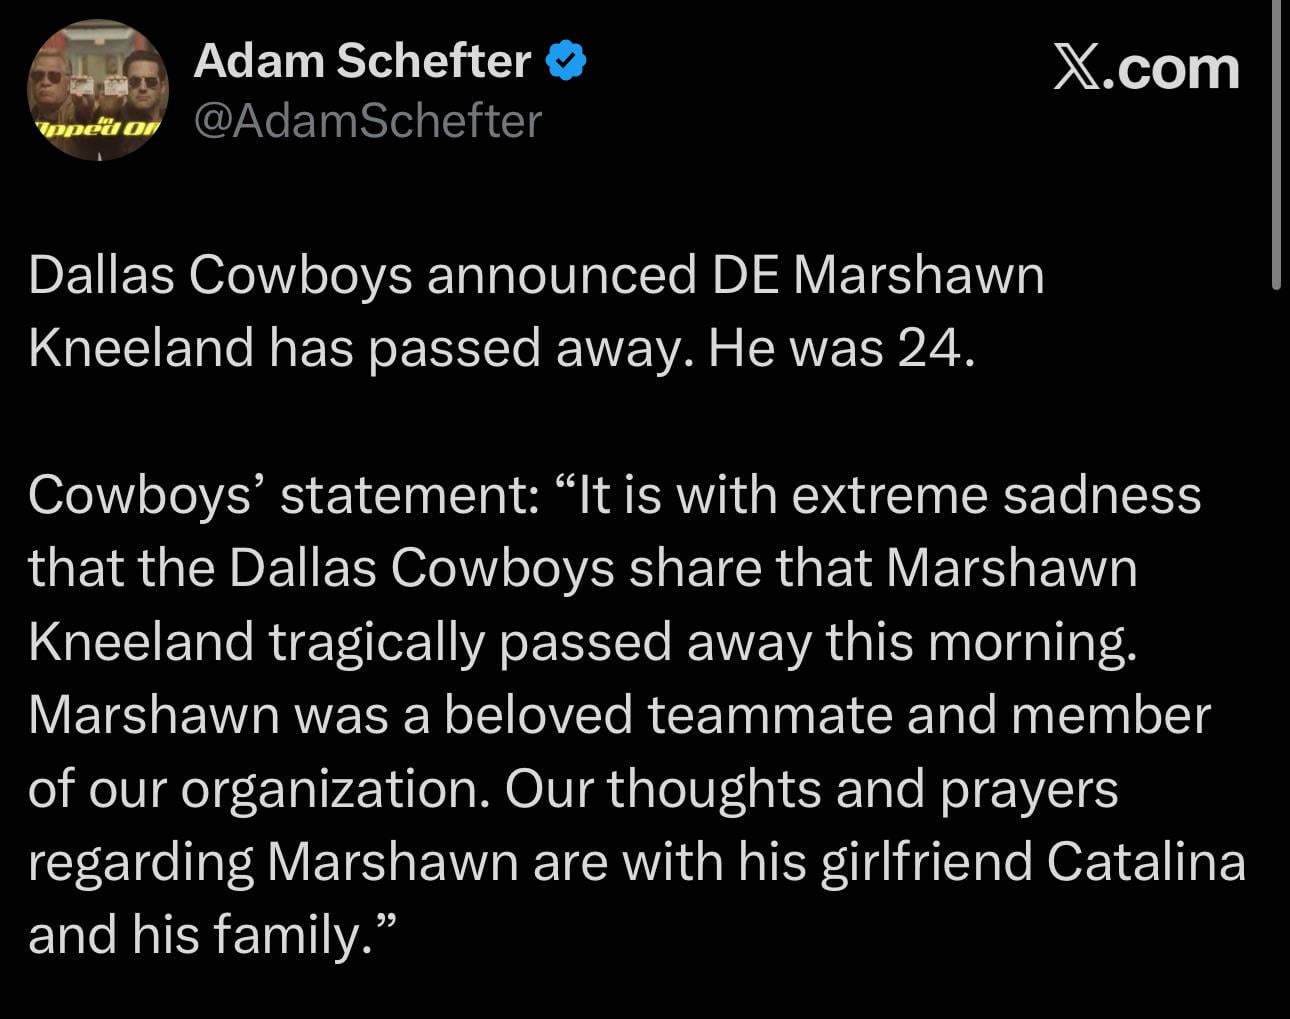Click the opening quote of the Cowboys' statement

tap(570, 490)
